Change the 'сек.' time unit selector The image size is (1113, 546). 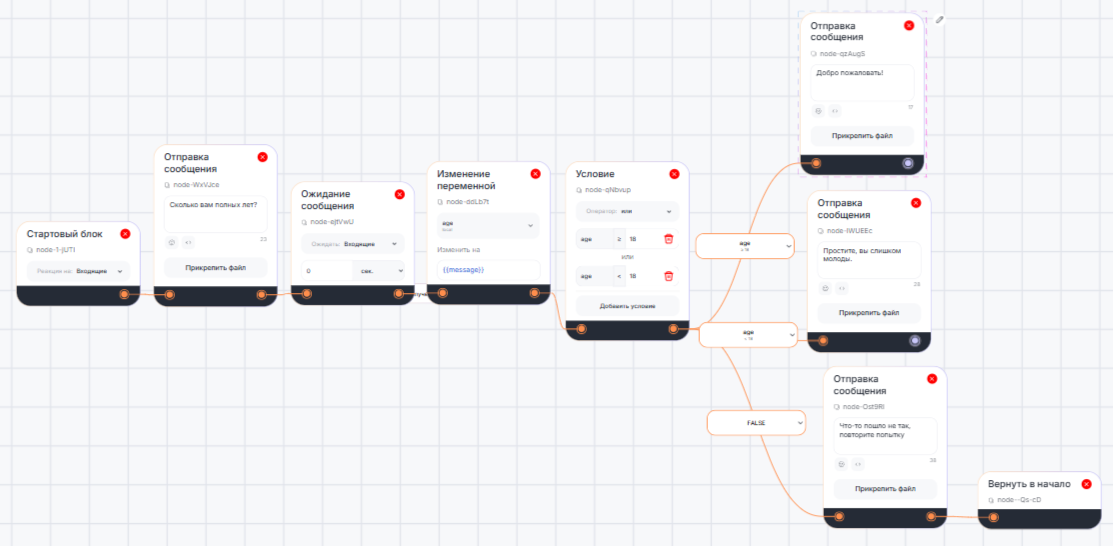pyautogui.click(x=379, y=271)
